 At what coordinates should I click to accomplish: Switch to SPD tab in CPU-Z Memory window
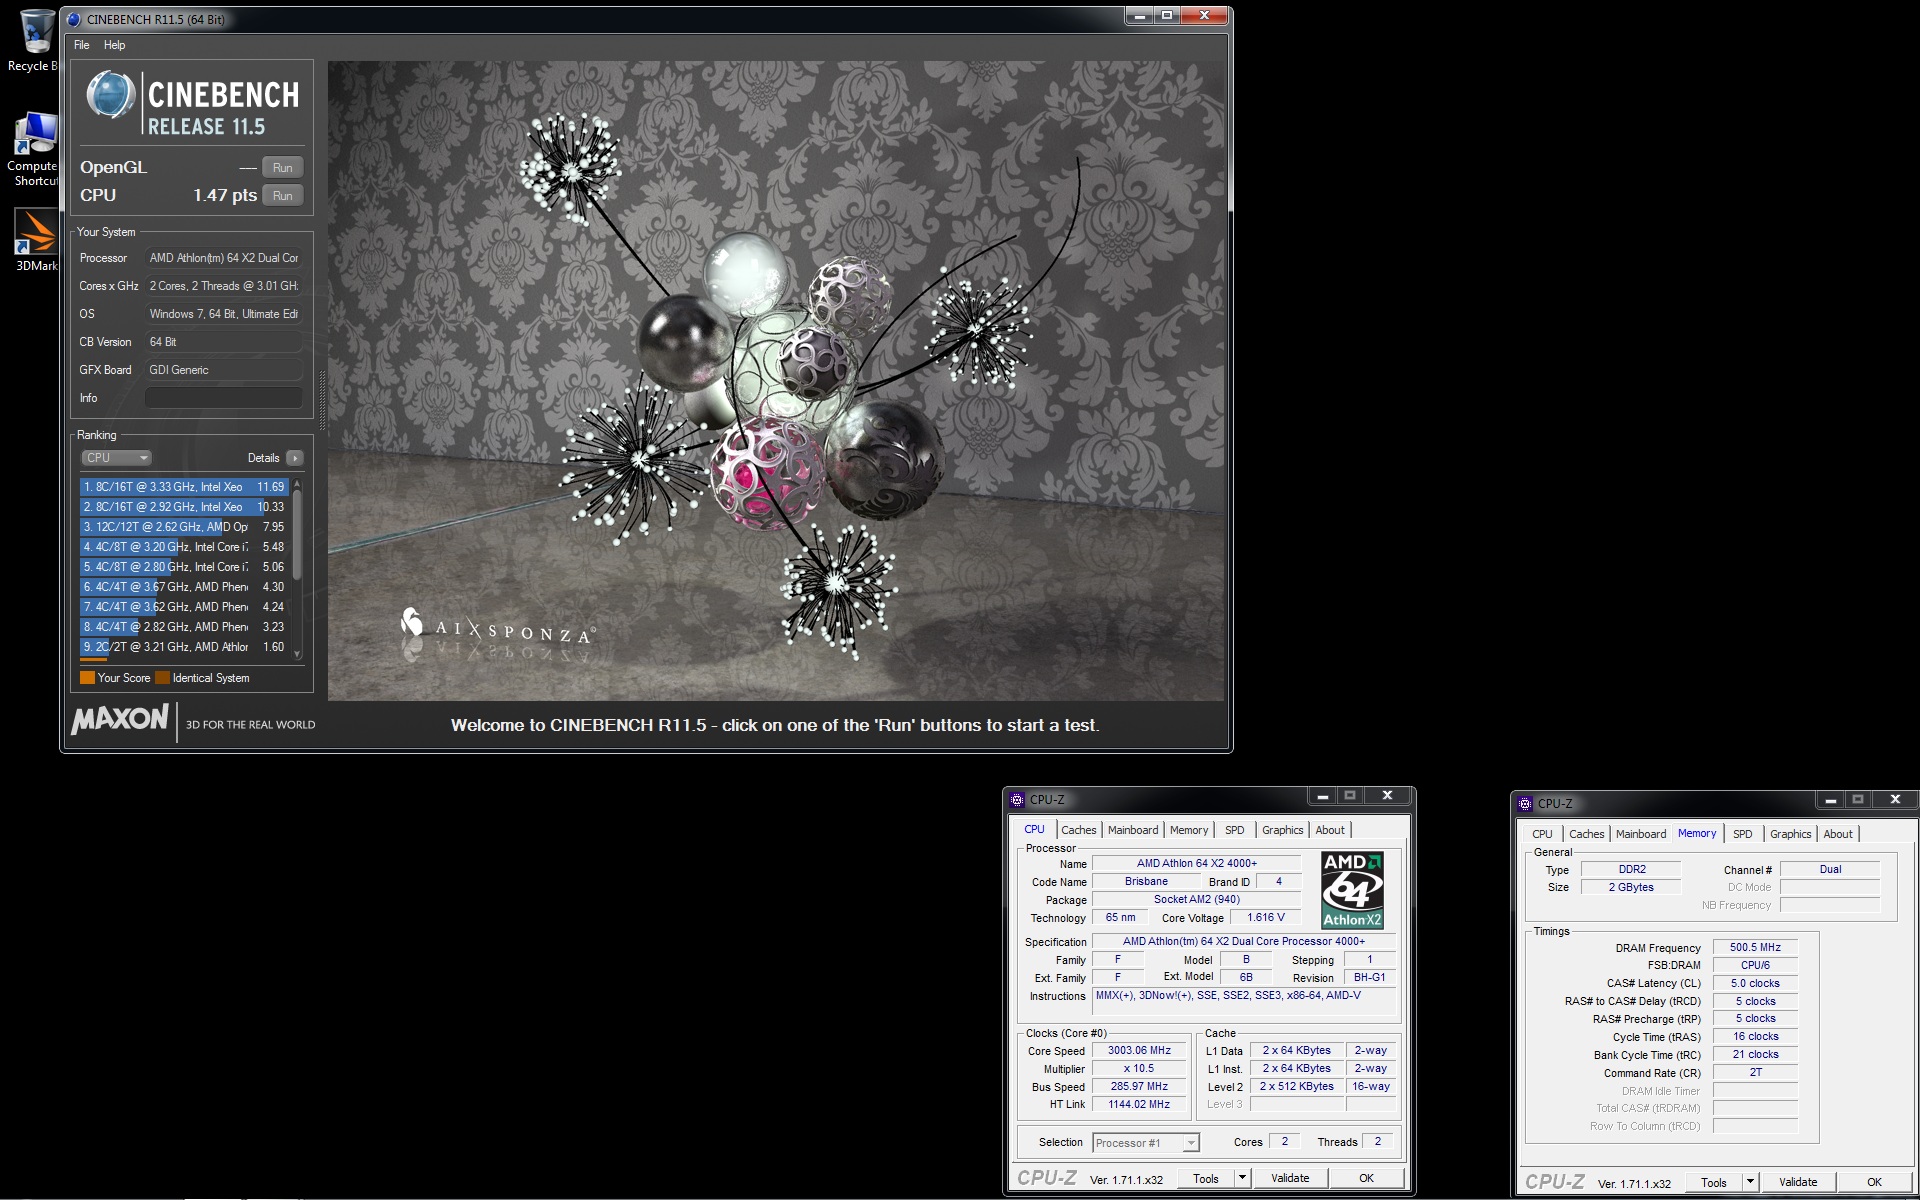pyautogui.click(x=1743, y=834)
